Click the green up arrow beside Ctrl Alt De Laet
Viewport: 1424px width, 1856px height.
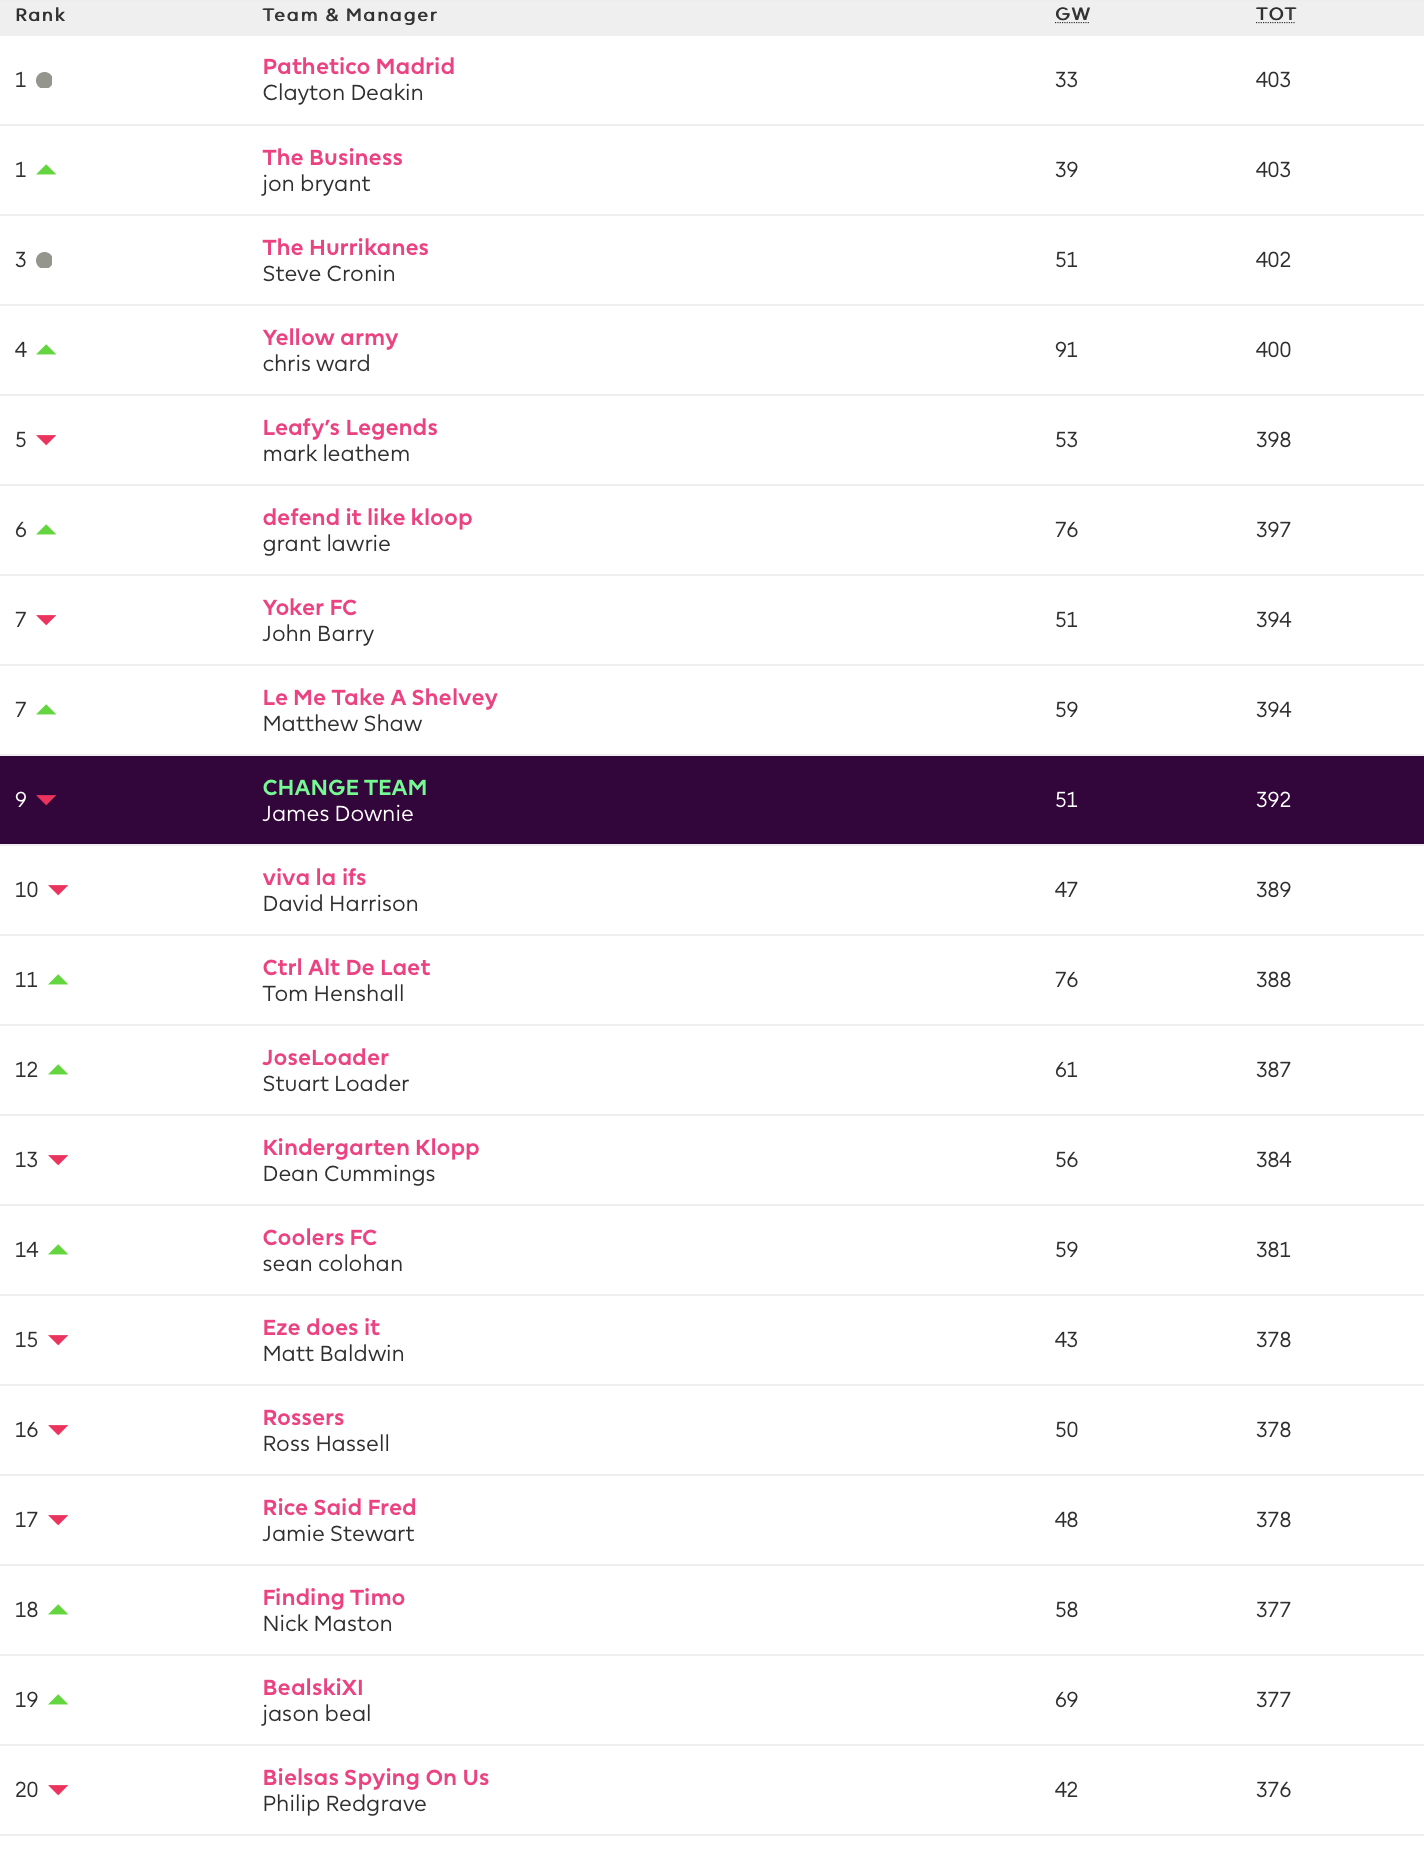[x=58, y=980]
